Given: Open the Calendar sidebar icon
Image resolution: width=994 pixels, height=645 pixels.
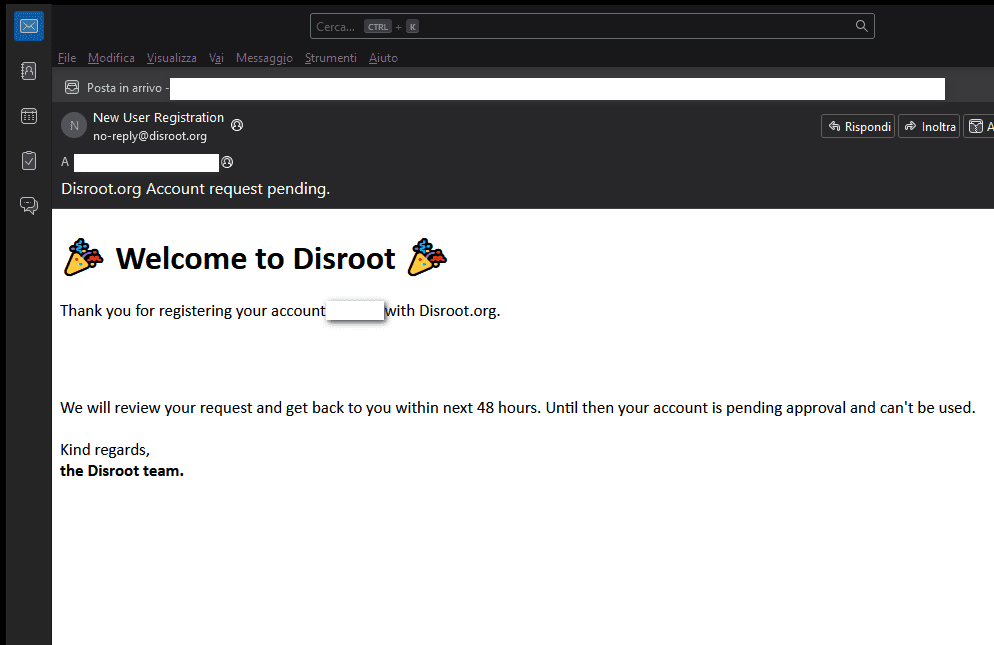Looking at the screenshot, I should tap(29, 116).
